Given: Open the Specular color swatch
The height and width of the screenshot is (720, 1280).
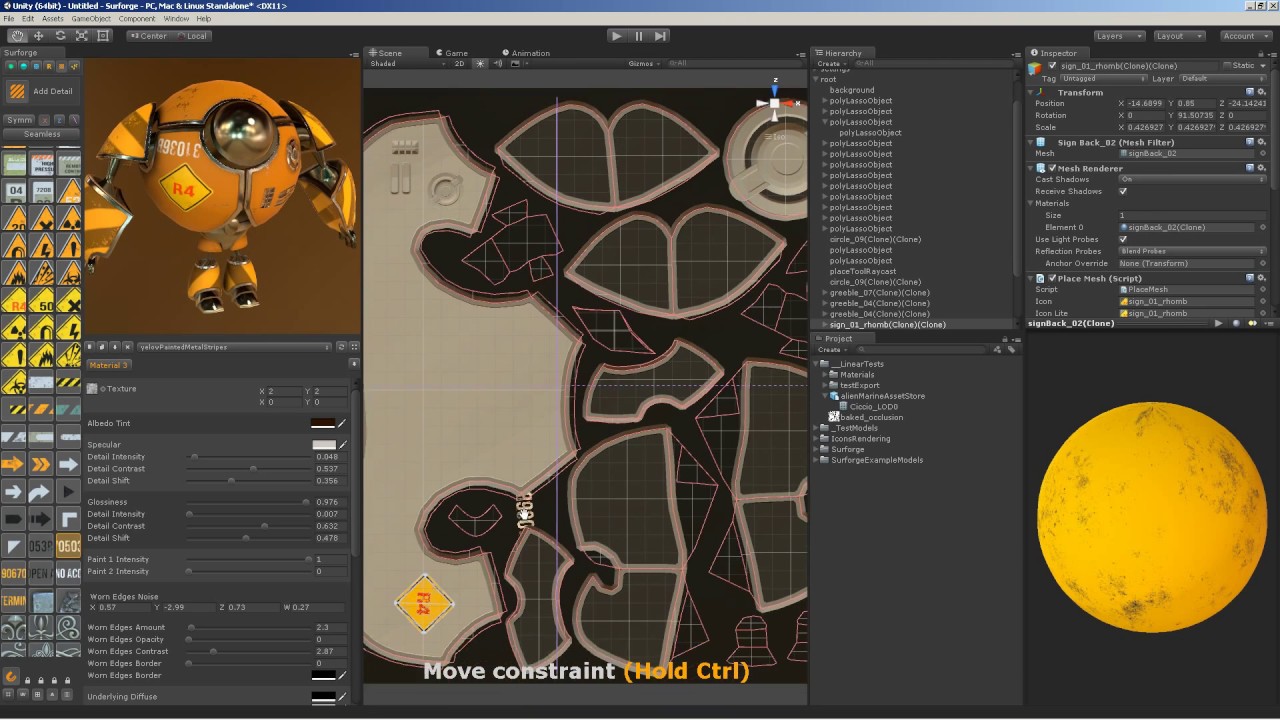Looking at the screenshot, I should coord(323,445).
